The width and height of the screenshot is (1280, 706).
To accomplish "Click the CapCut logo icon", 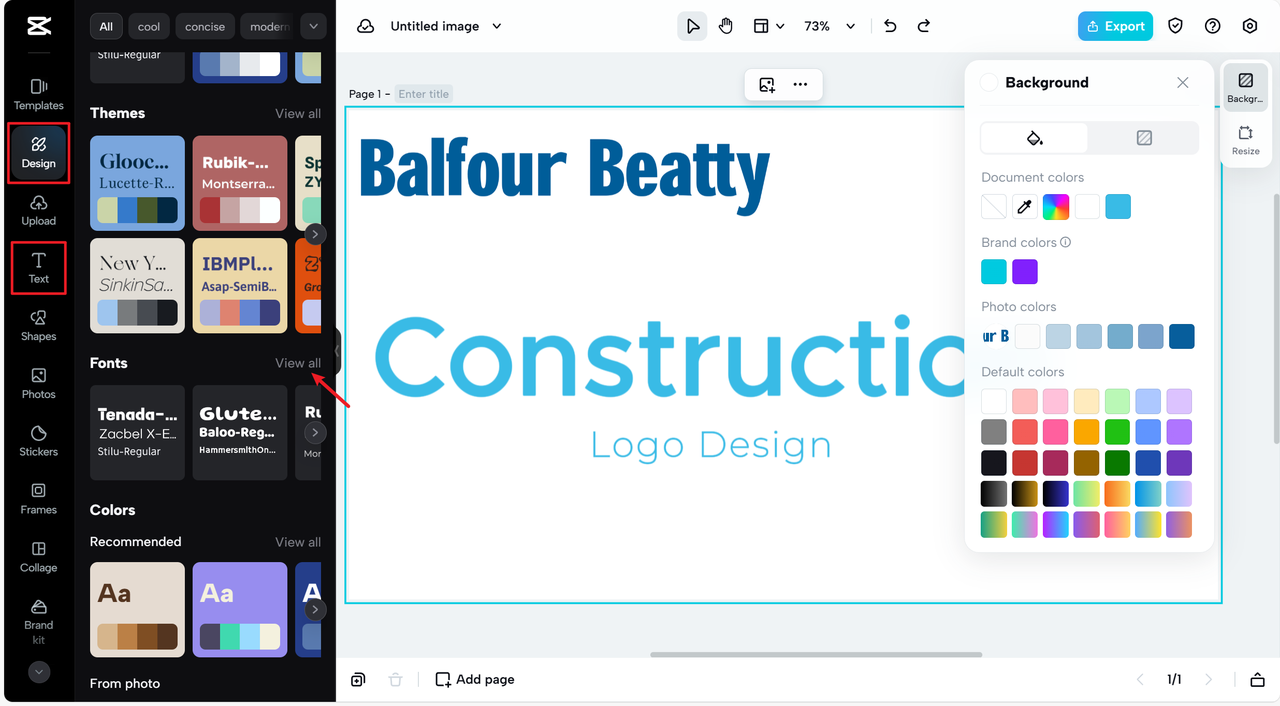I will [x=39, y=27].
